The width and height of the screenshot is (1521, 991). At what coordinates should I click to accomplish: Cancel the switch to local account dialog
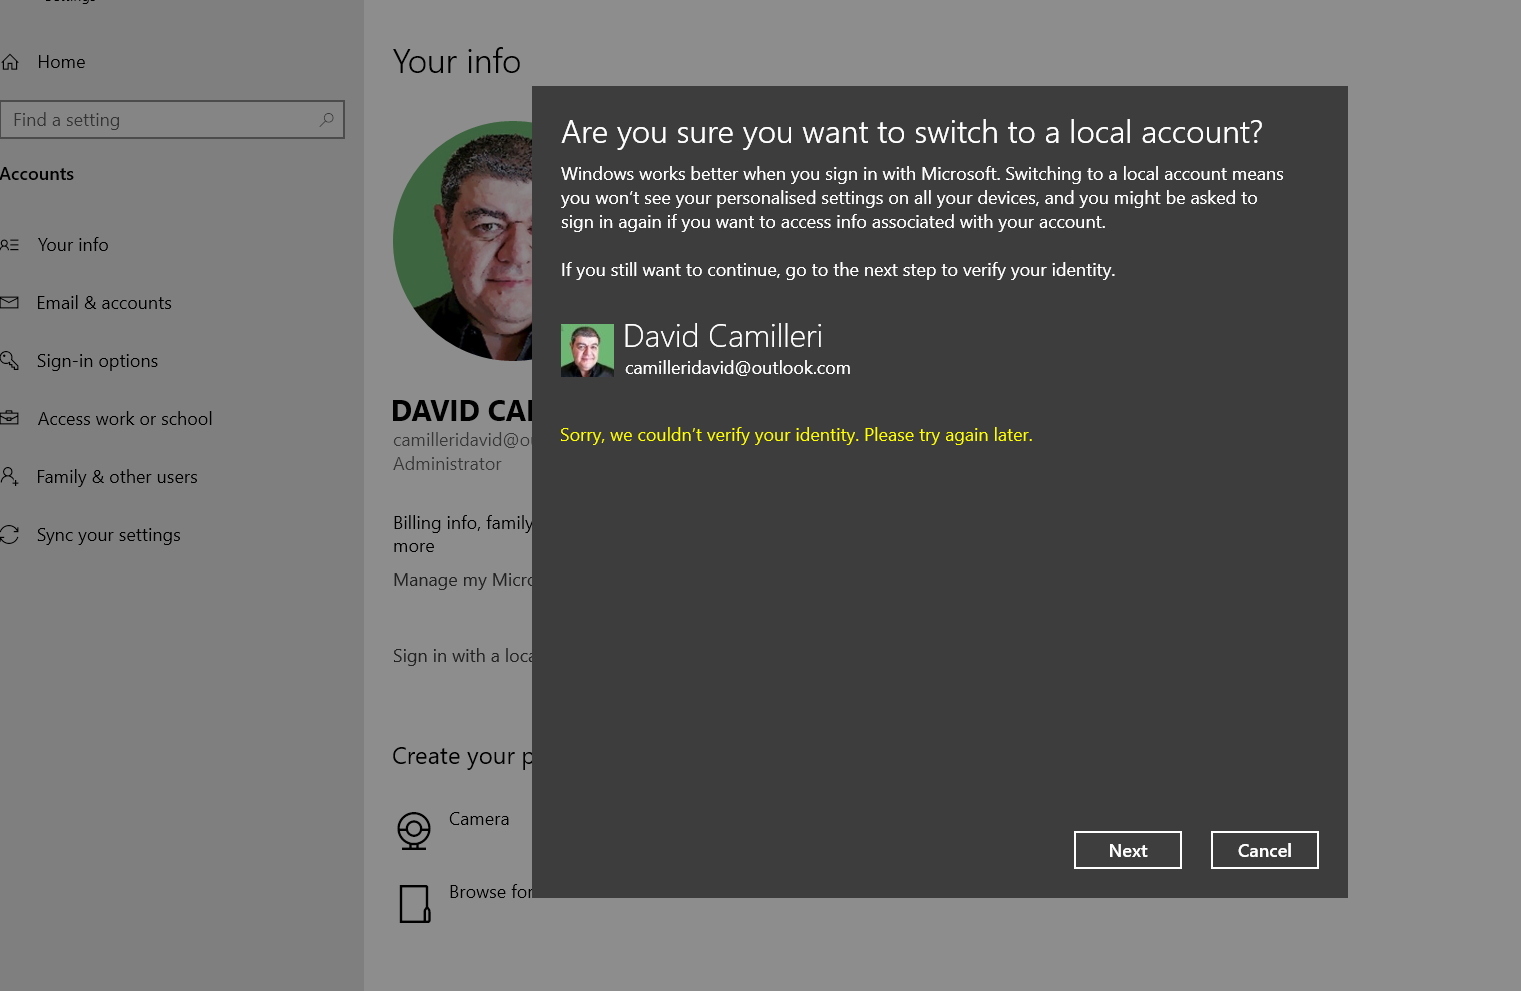[1265, 850]
